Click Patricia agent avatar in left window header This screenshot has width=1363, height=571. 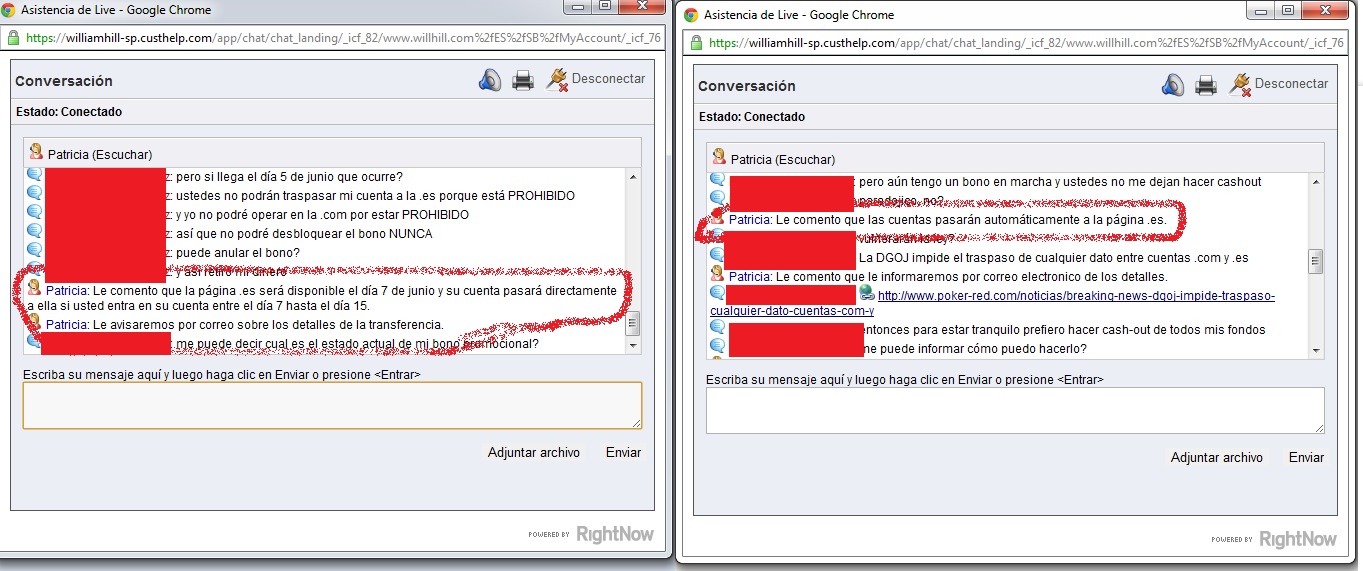(37, 153)
